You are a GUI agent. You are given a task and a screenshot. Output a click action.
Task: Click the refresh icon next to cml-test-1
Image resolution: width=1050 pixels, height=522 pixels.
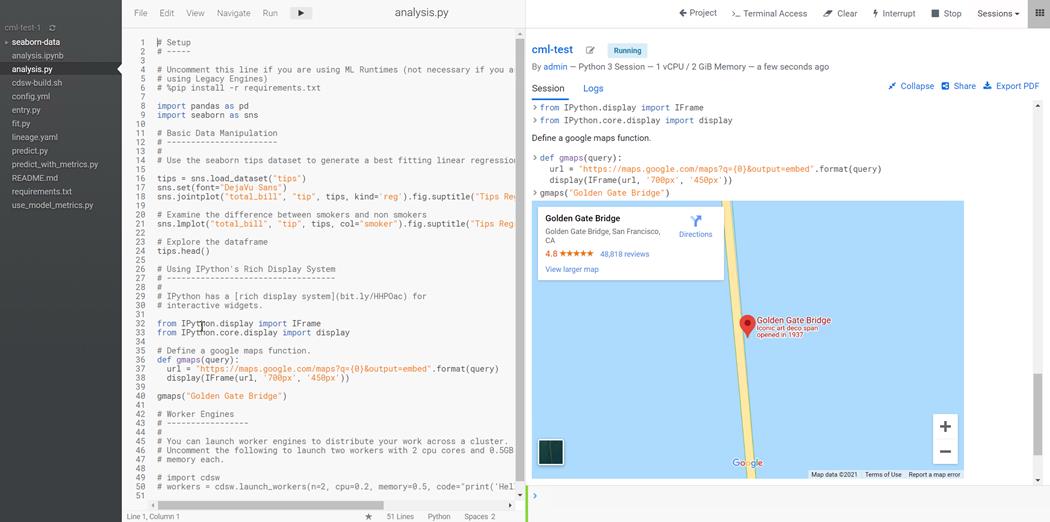pyautogui.click(x=52, y=28)
